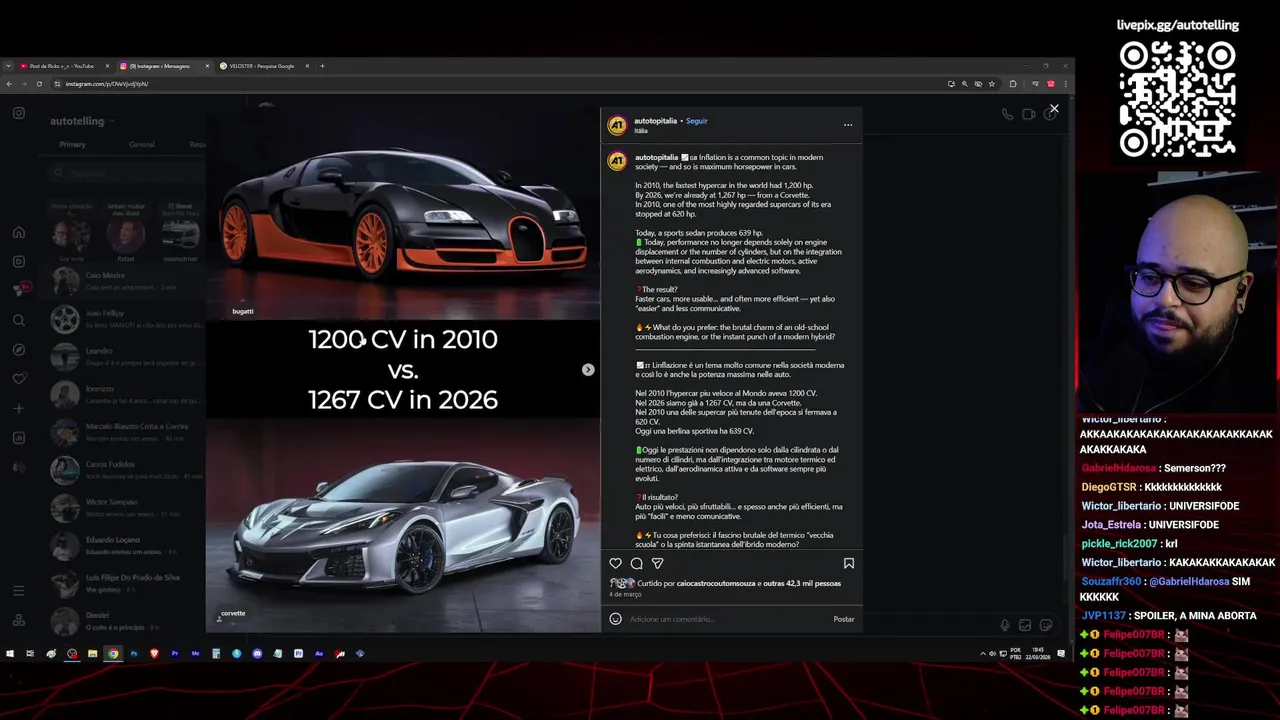Viewport: 1280px width, 720px height.
Task: Open the dashboard chart icon in sidebar
Action: click(19, 437)
